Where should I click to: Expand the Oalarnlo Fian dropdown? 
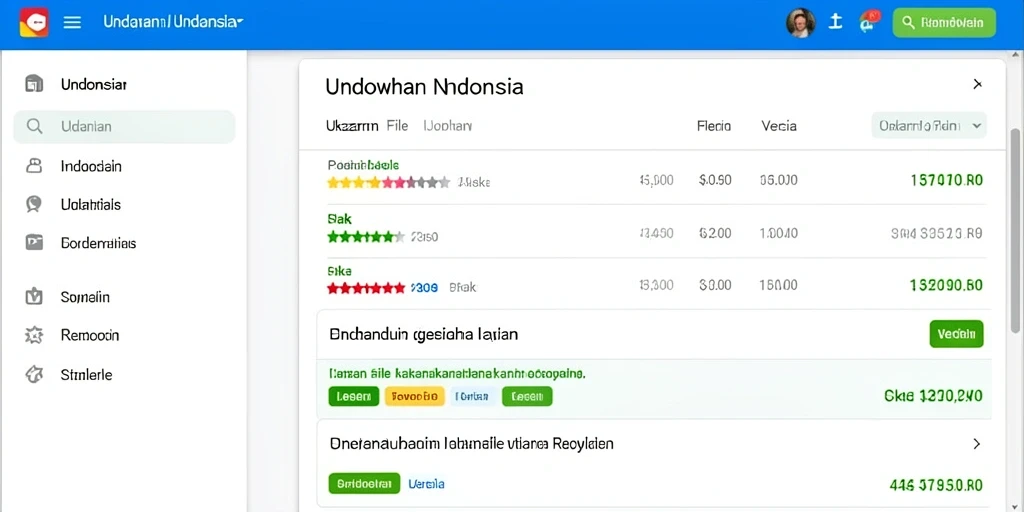[x=929, y=125]
